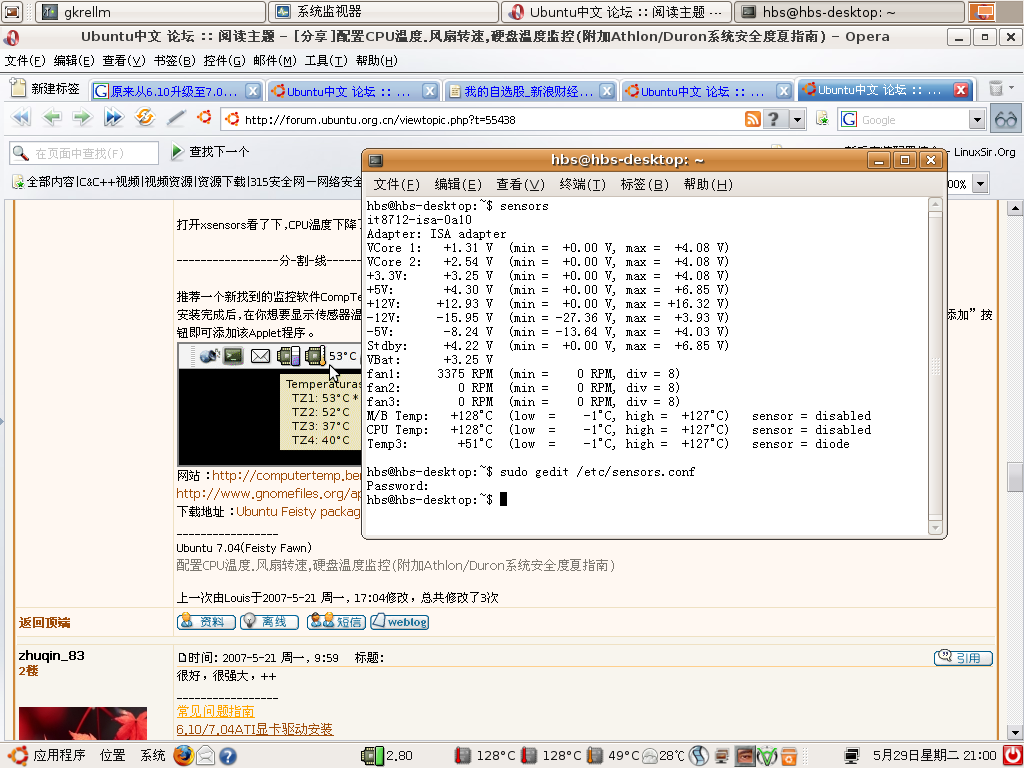
Task: Click the 在页面中查找 find-in-page field
Action: [x=84, y=153]
